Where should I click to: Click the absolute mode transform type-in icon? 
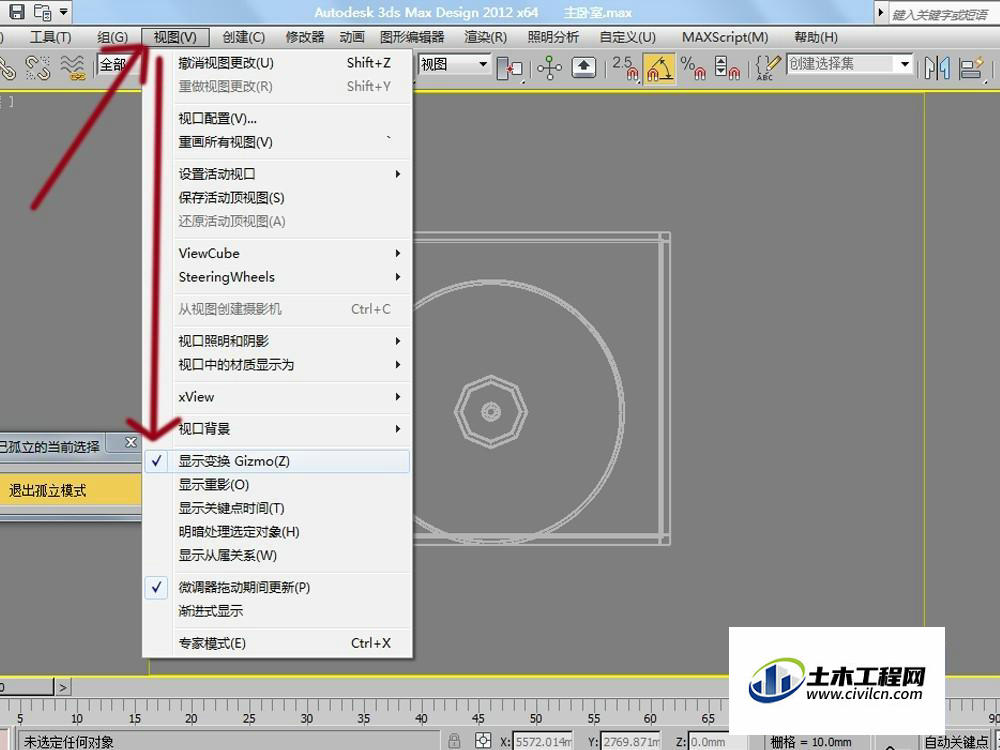click(x=483, y=740)
